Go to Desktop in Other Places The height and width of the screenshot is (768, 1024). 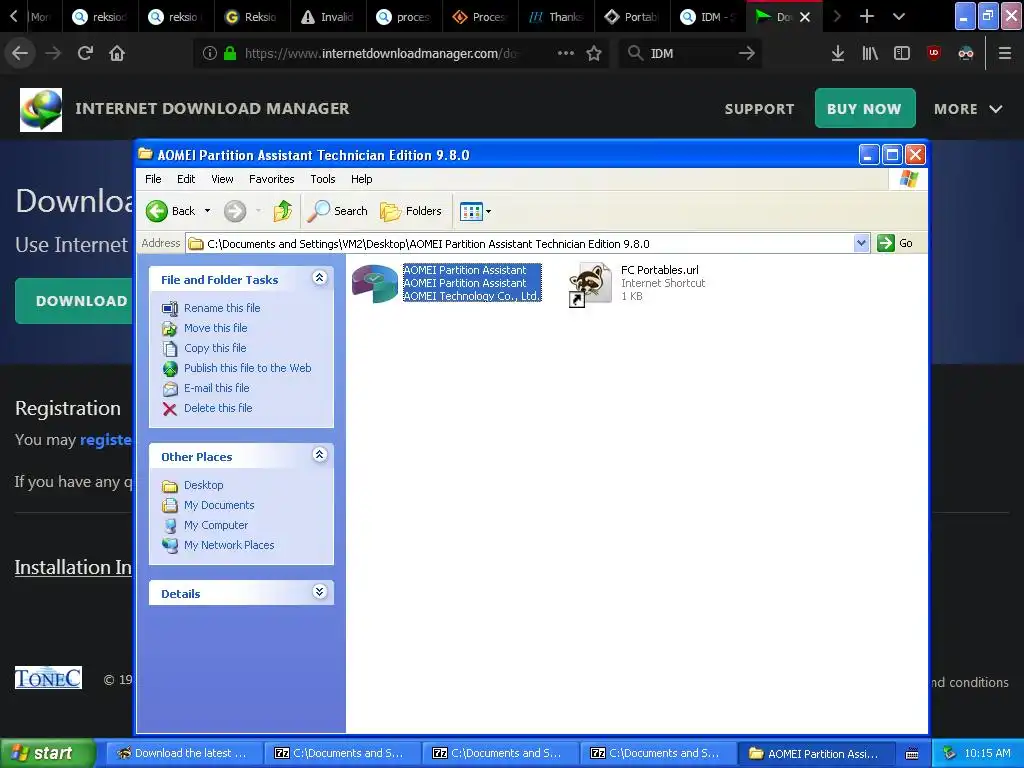[203, 485]
